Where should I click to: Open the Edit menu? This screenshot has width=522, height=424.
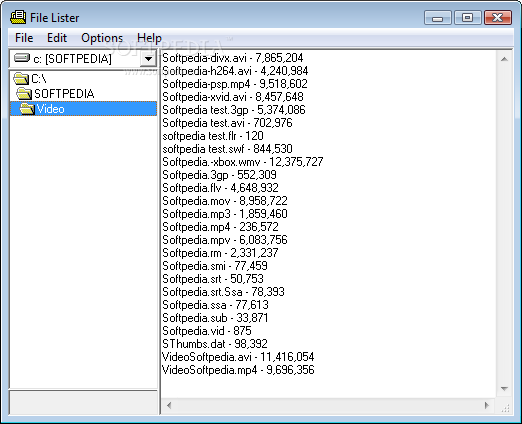pyautogui.click(x=57, y=38)
